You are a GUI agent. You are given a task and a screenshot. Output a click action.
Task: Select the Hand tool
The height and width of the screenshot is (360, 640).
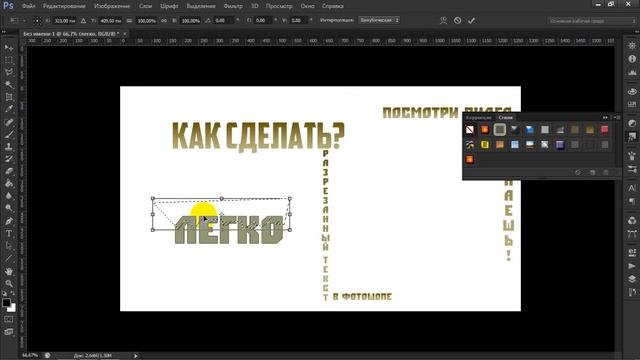9,271
